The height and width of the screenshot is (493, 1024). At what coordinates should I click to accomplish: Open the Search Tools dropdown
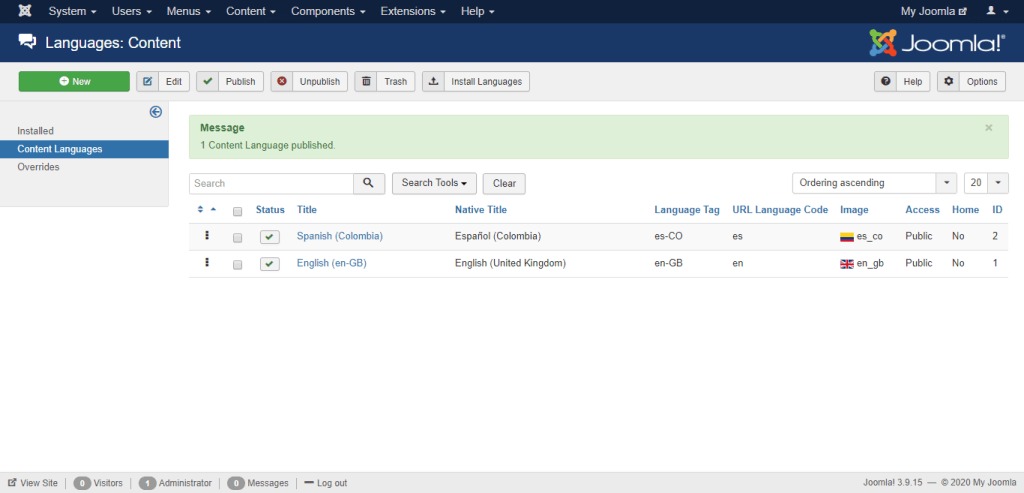point(434,183)
